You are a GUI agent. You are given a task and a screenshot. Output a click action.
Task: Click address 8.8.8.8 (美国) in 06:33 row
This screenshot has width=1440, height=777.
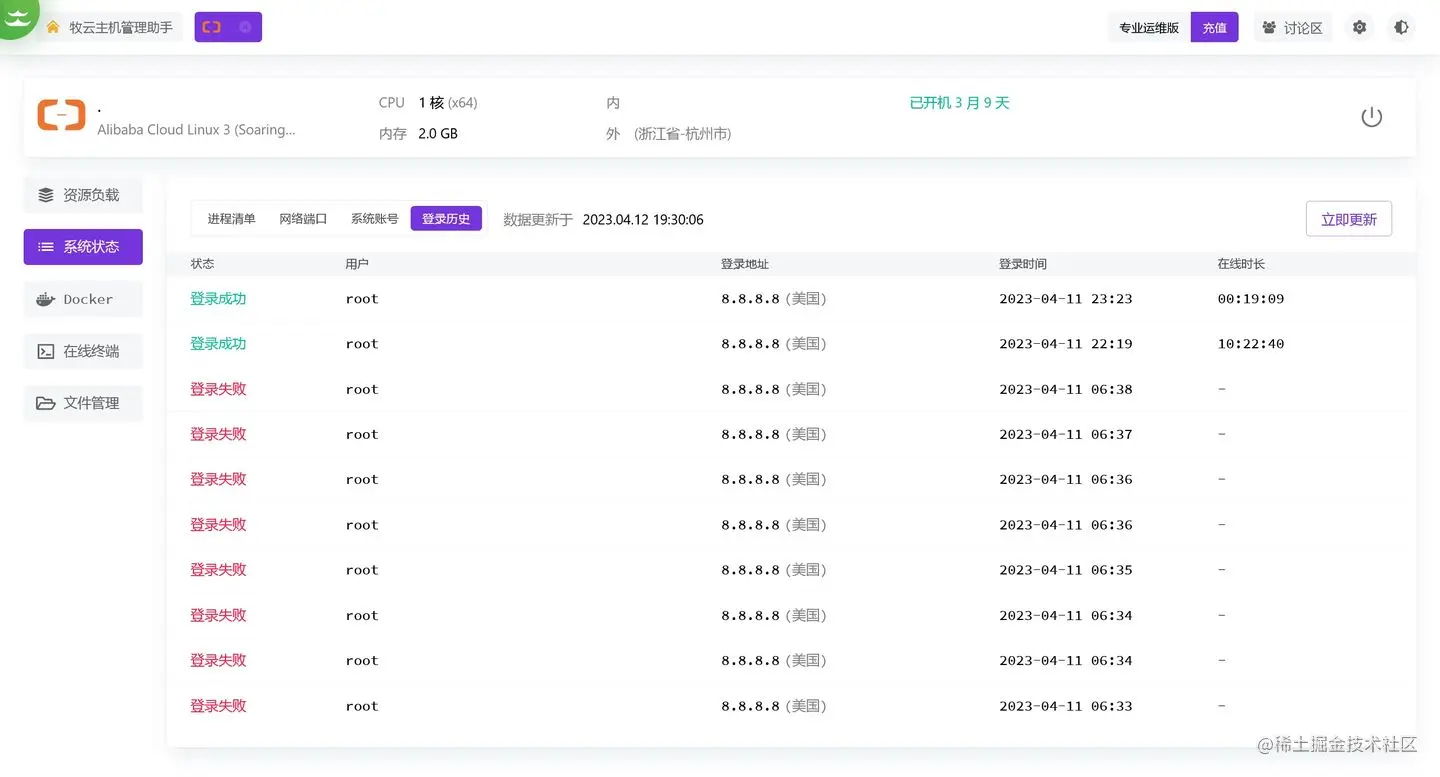[774, 706]
